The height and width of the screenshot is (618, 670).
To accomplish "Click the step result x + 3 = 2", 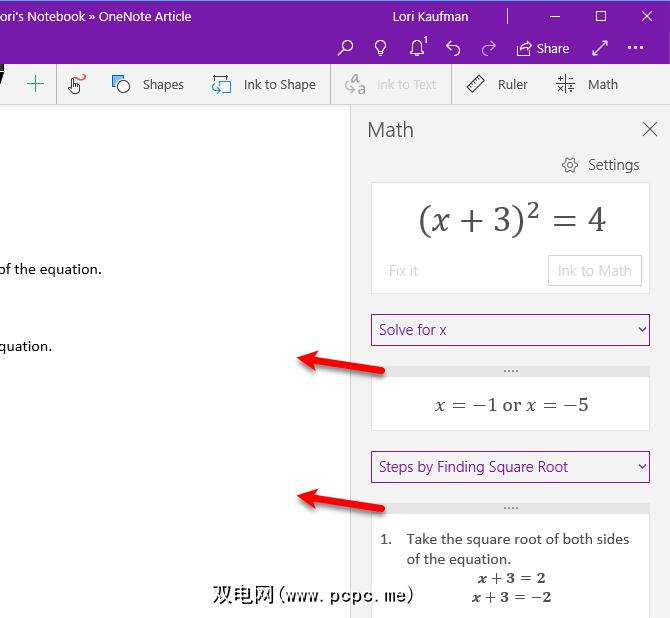I will coord(511,578).
